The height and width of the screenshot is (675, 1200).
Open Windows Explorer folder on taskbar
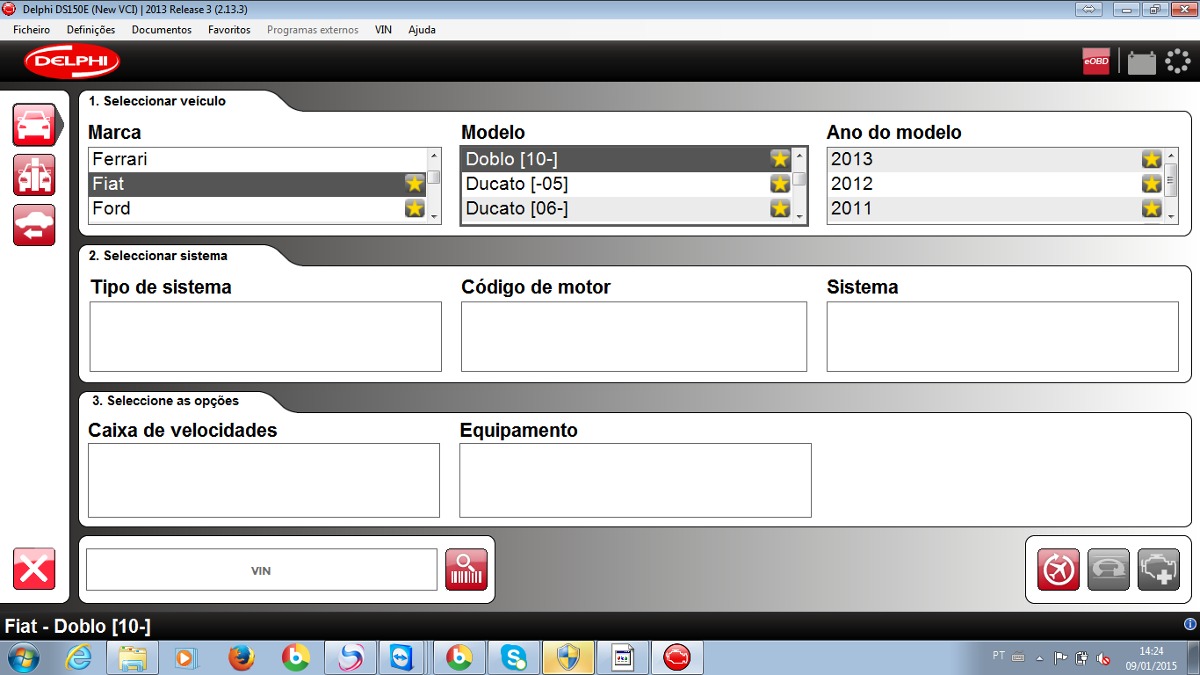[x=133, y=658]
